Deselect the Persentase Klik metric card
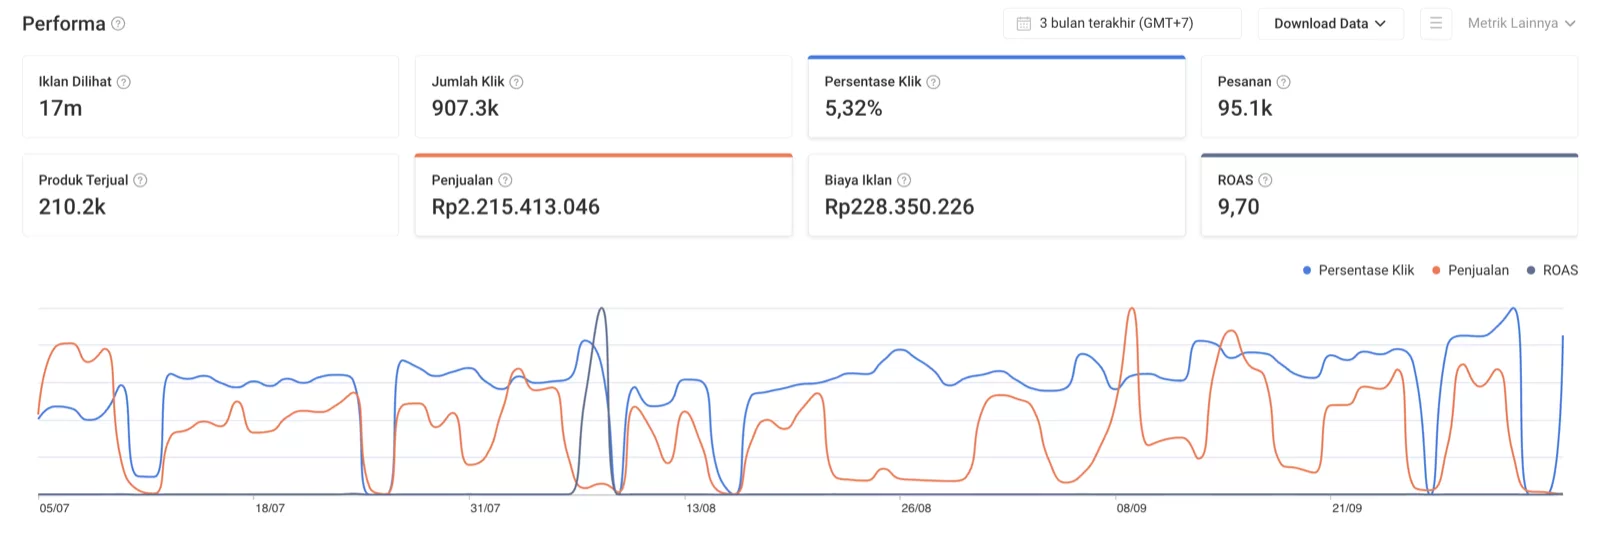1600x543 pixels. pyautogui.click(x=996, y=96)
